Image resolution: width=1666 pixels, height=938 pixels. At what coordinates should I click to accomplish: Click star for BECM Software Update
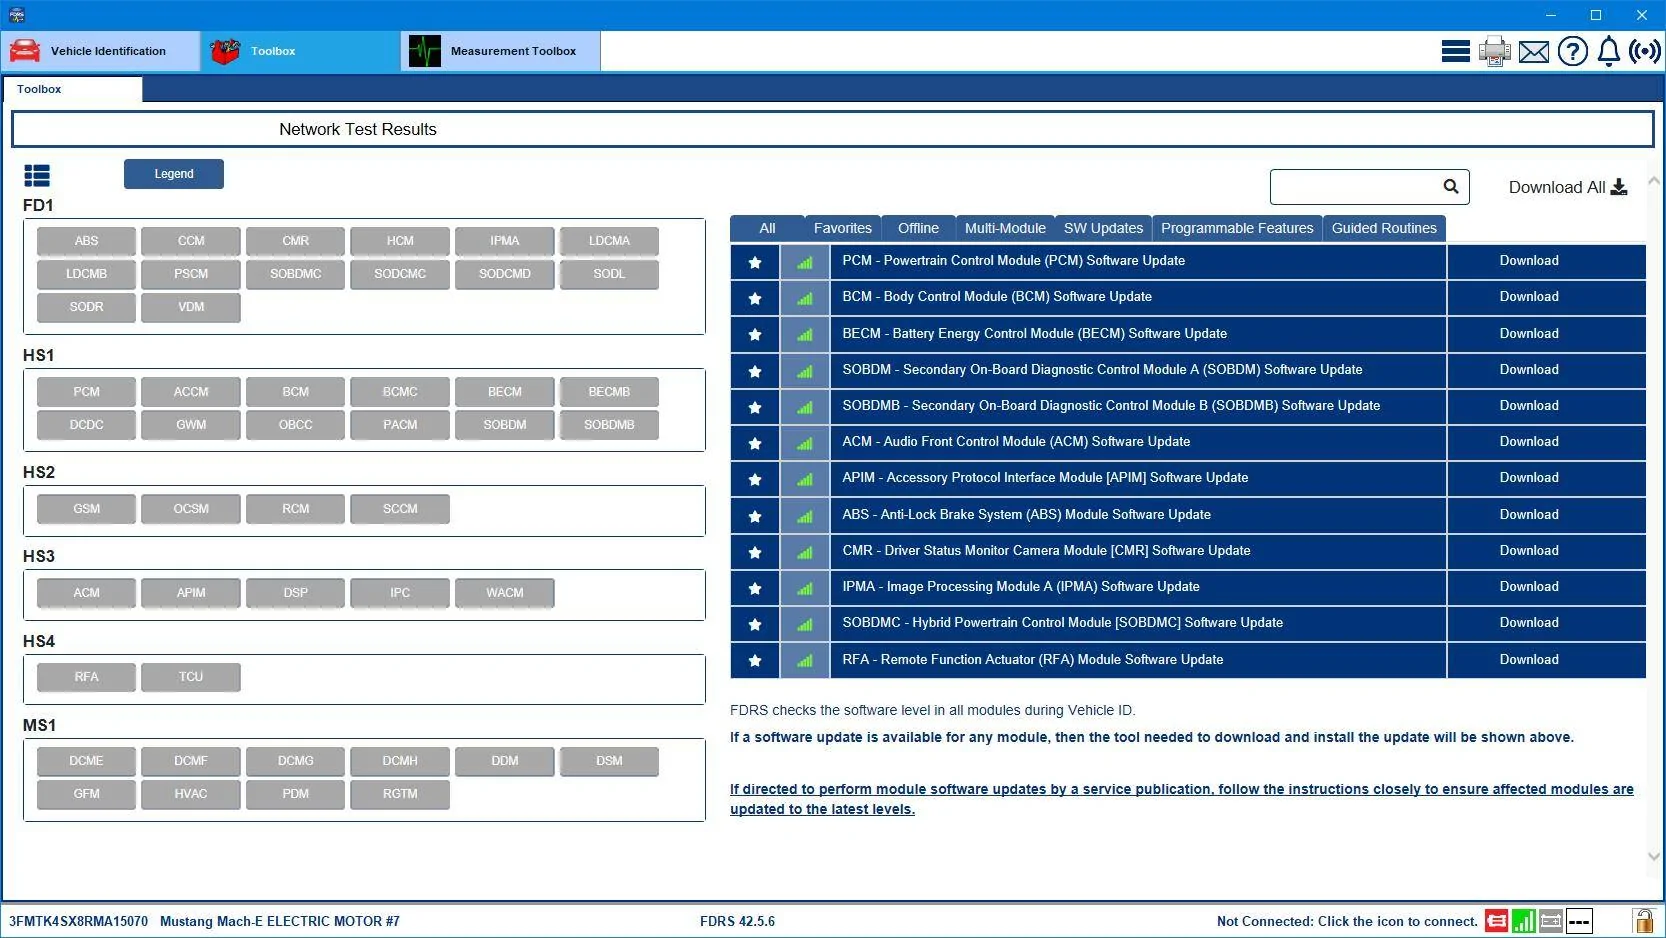[x=755, y=334]
